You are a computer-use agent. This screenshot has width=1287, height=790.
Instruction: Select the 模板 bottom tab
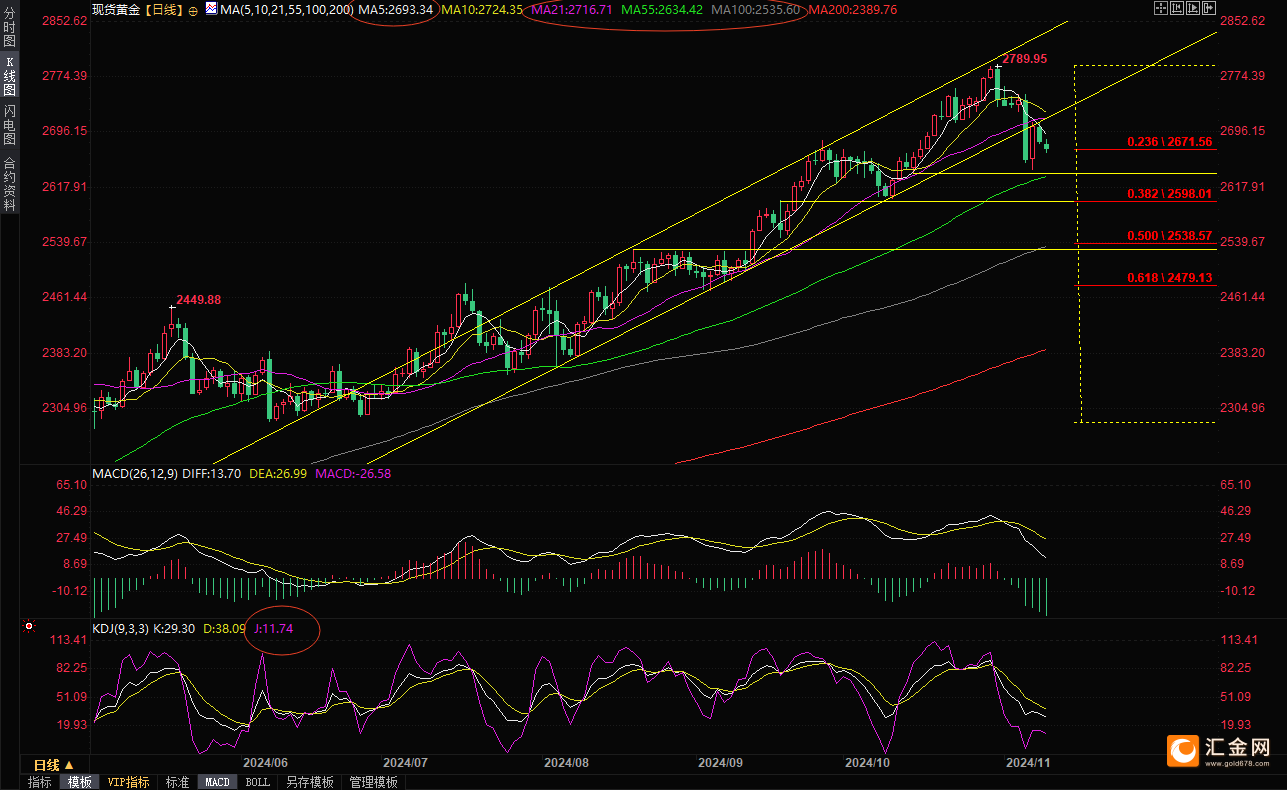tap(79, 782)
